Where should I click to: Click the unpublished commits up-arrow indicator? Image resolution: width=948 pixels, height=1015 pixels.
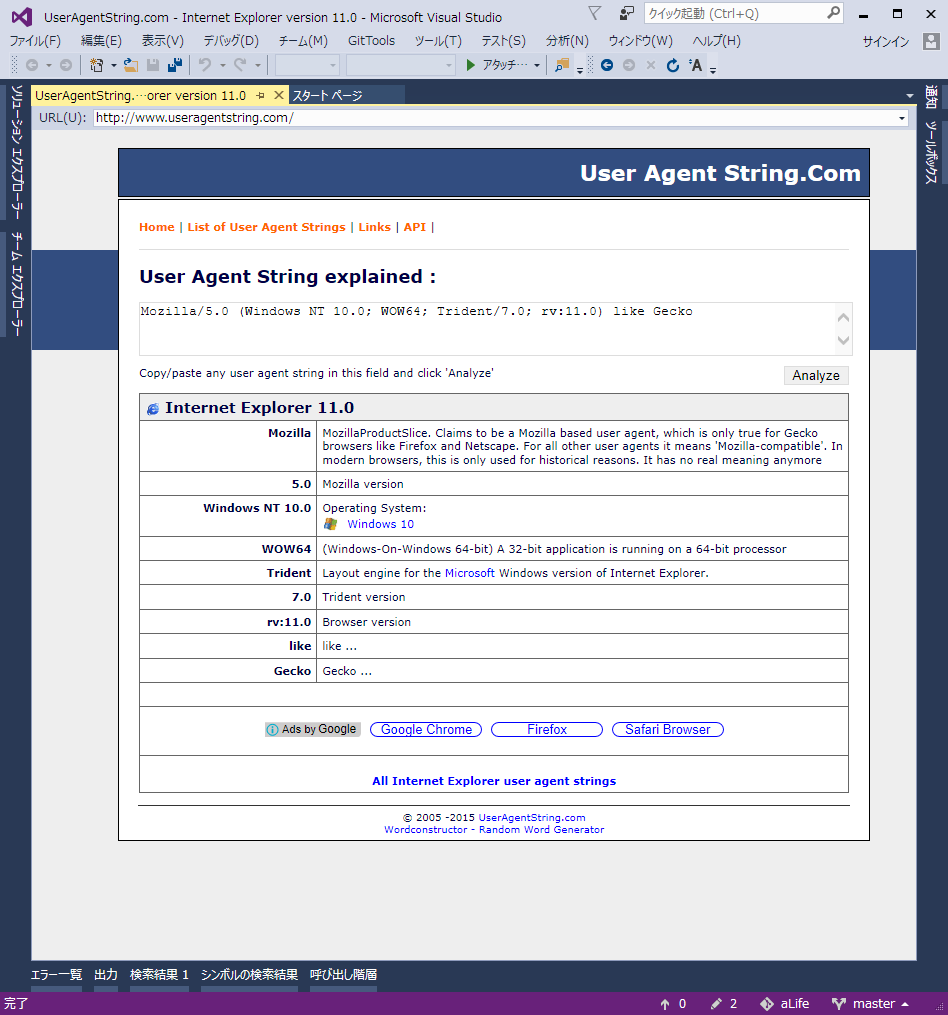click(x=673, y=1003)
